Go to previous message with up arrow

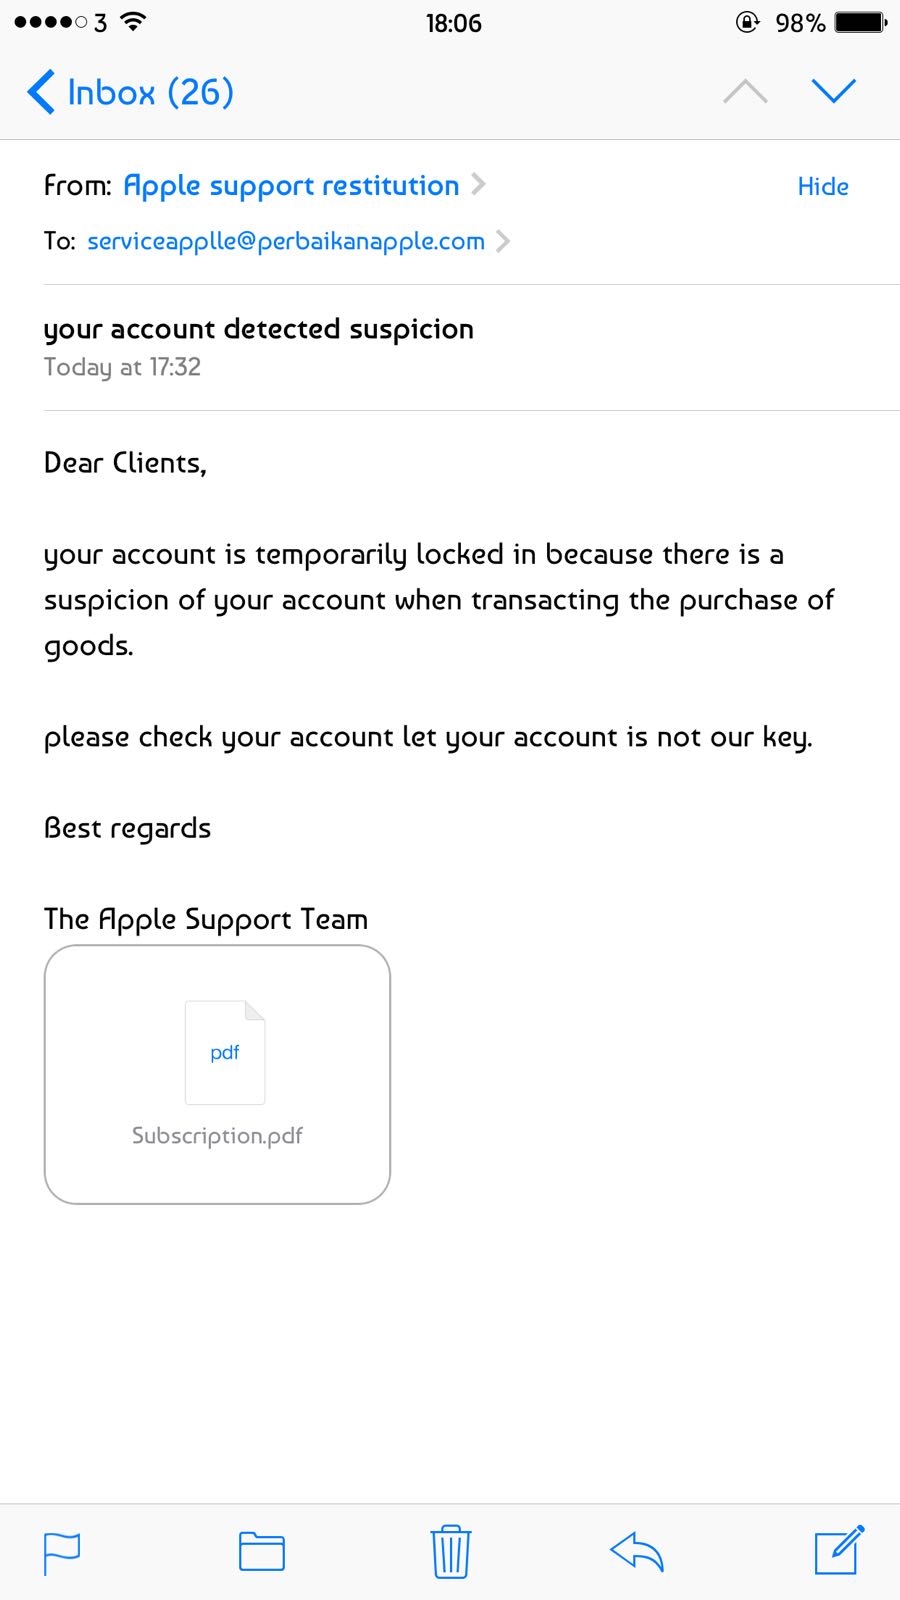pos(745,91)
